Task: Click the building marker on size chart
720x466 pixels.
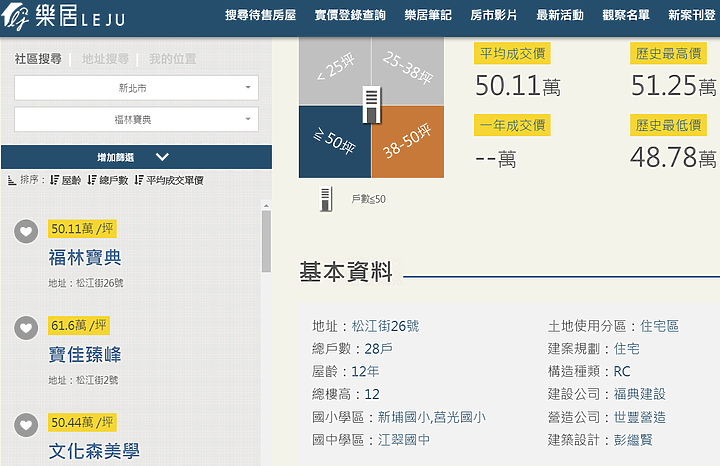Action: pyautogui.click(x=371, y=104)
